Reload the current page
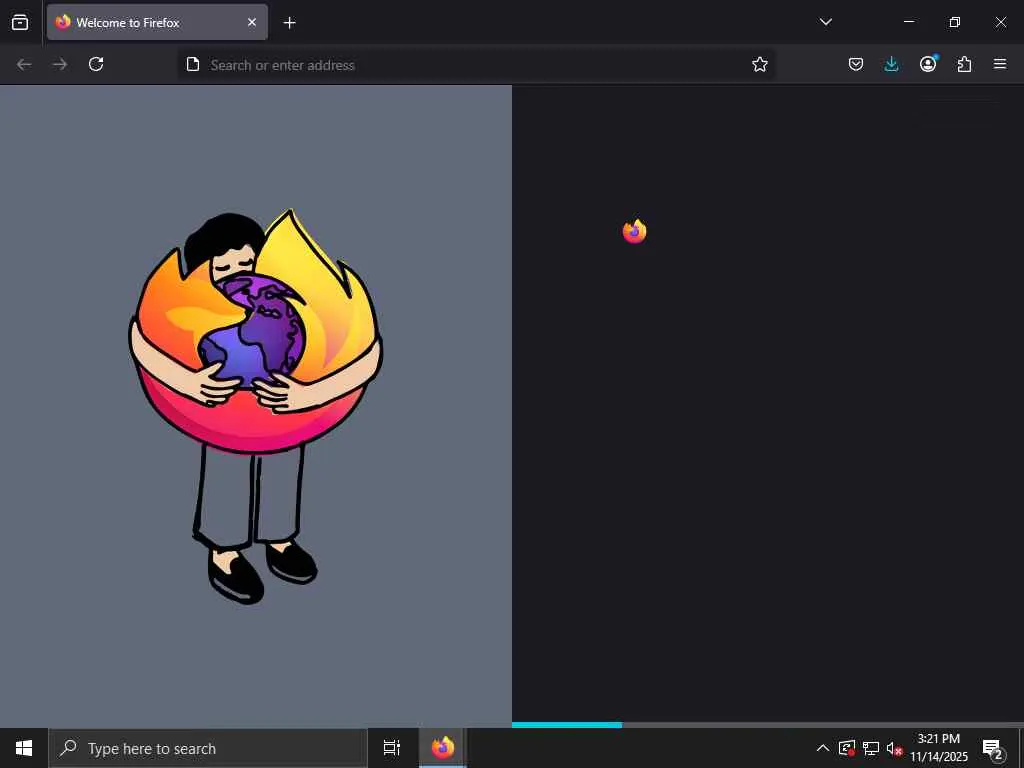The height and width of the screenshot is (768, 1024). pos(96,64)
